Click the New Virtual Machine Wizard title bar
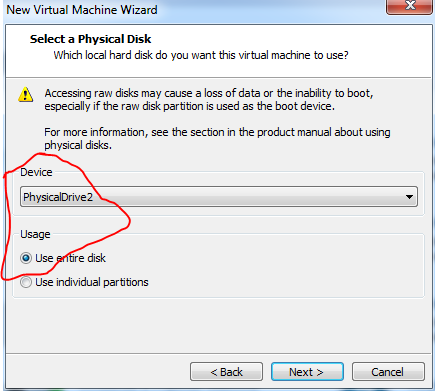Image resolution: width=435 pixels, height=391 pixels. (193, 9)
